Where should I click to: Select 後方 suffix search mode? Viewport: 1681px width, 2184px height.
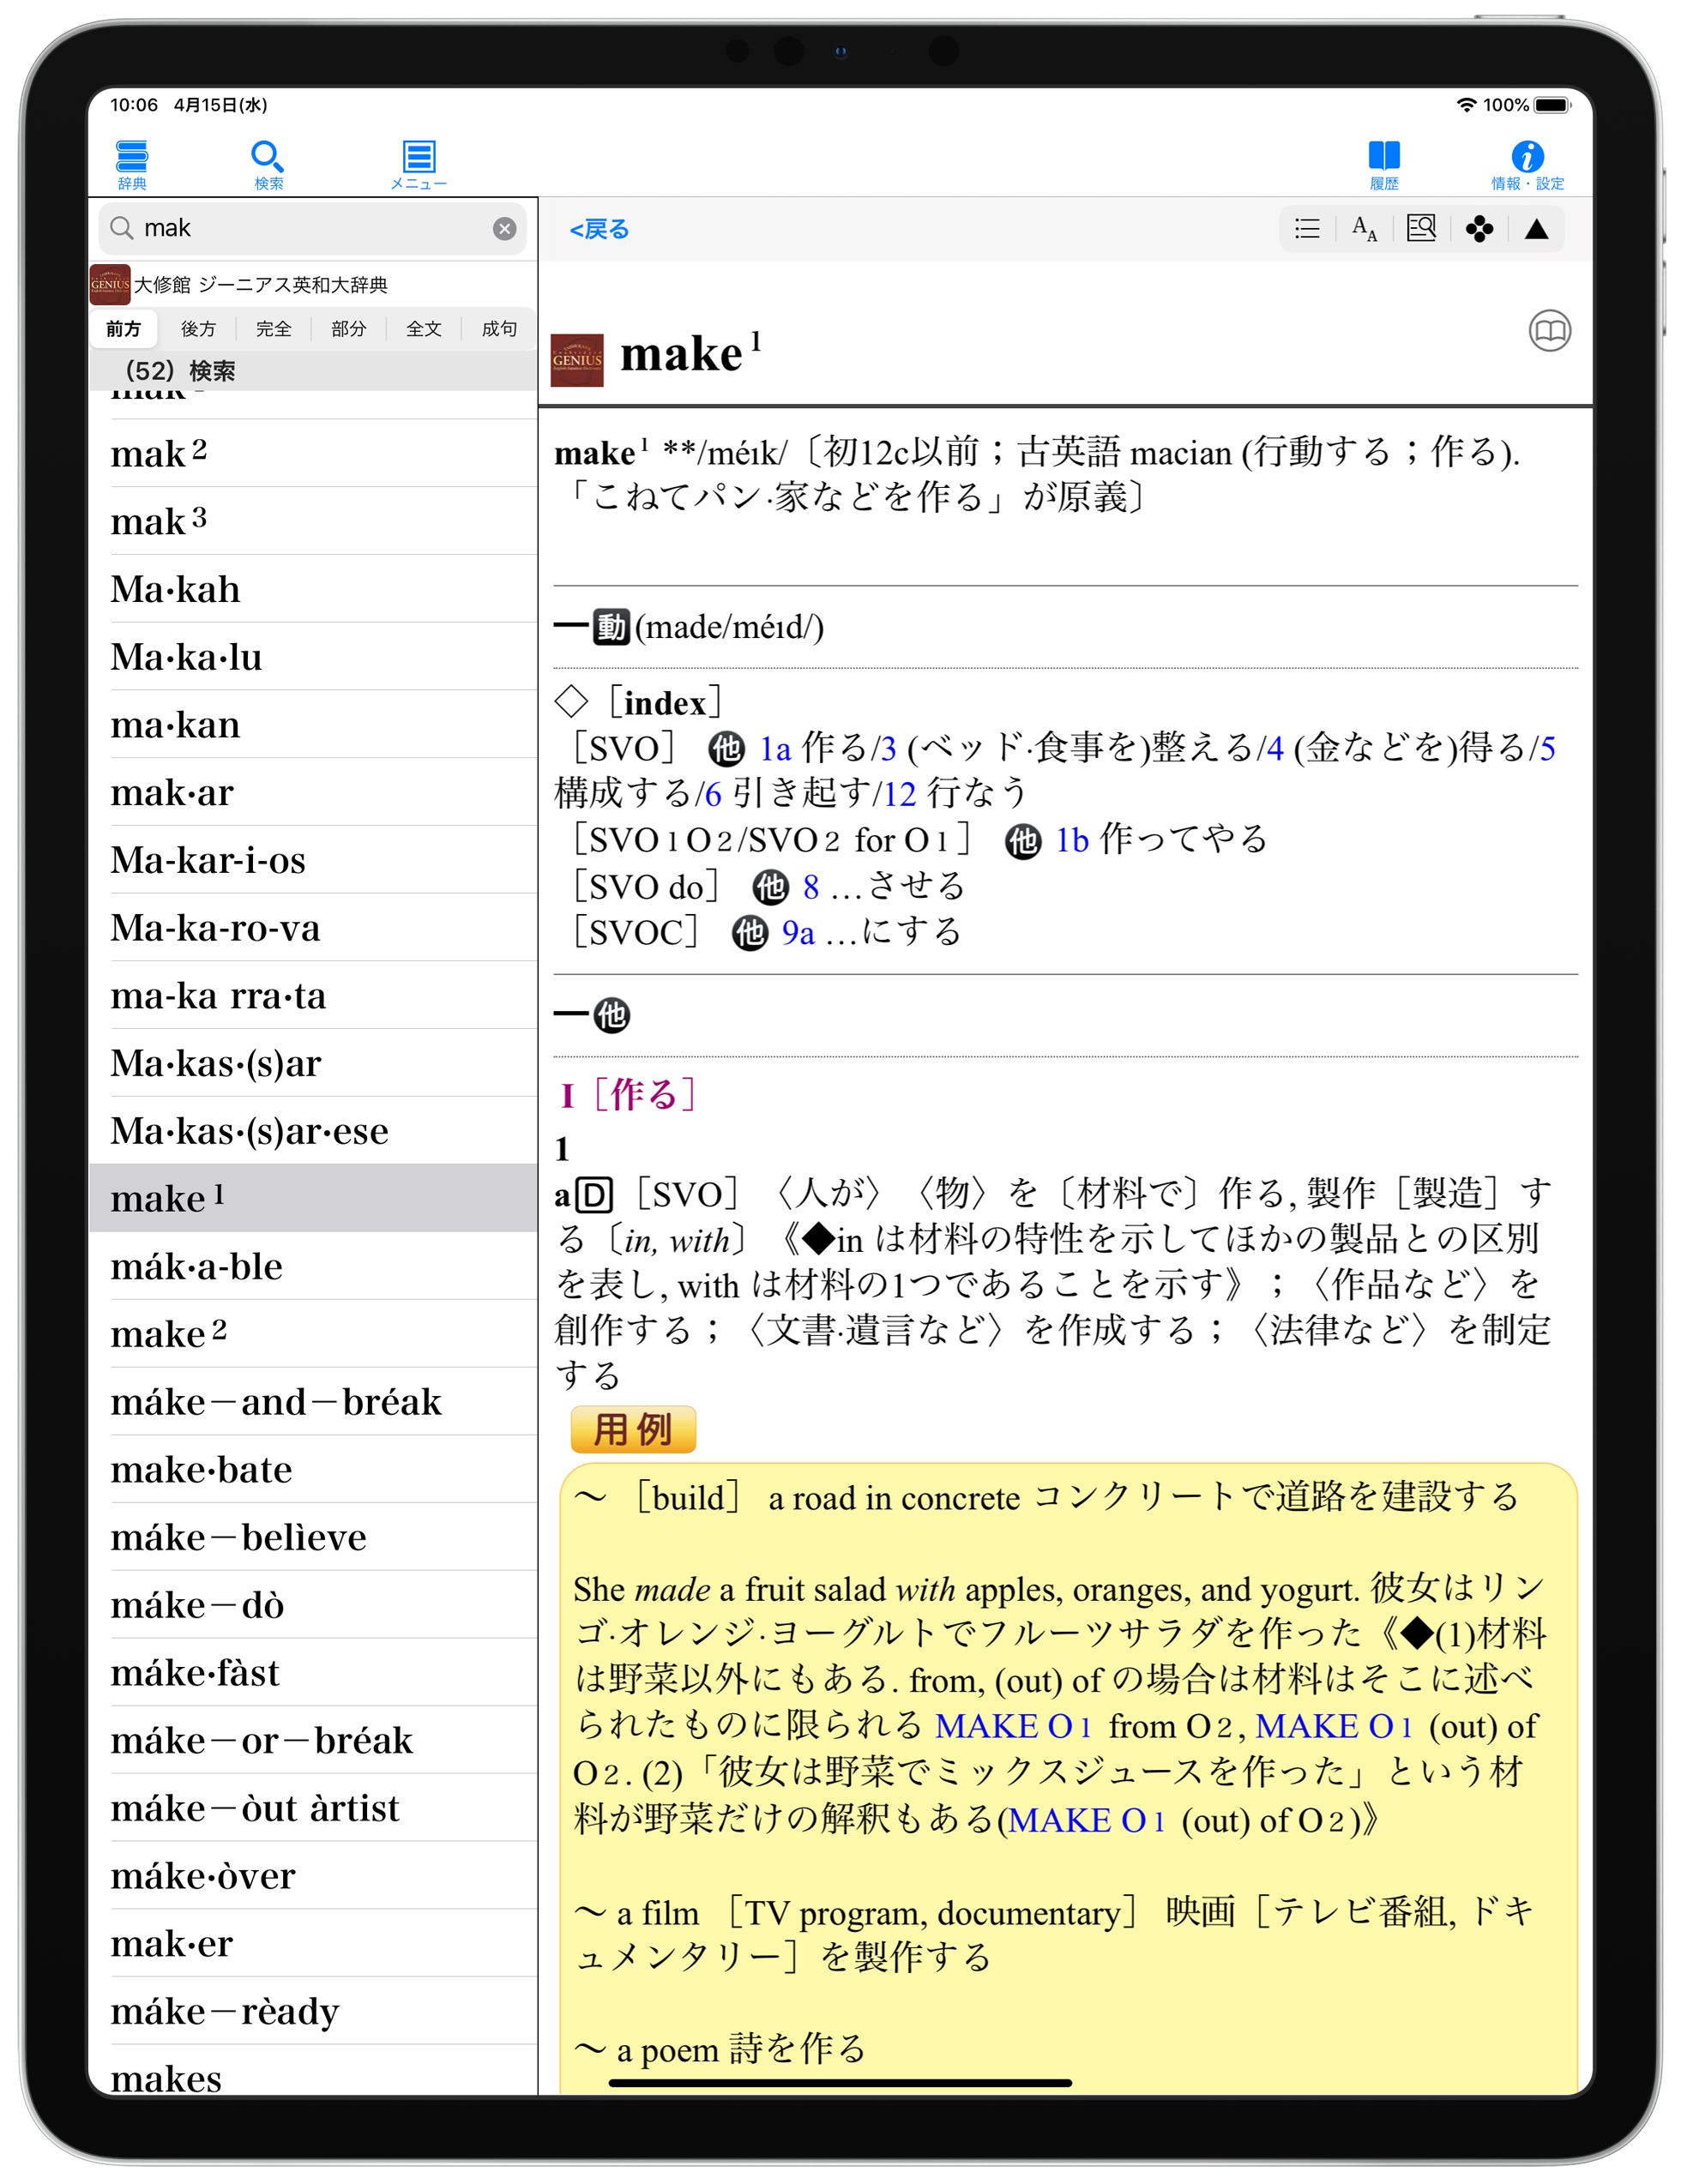198,329
